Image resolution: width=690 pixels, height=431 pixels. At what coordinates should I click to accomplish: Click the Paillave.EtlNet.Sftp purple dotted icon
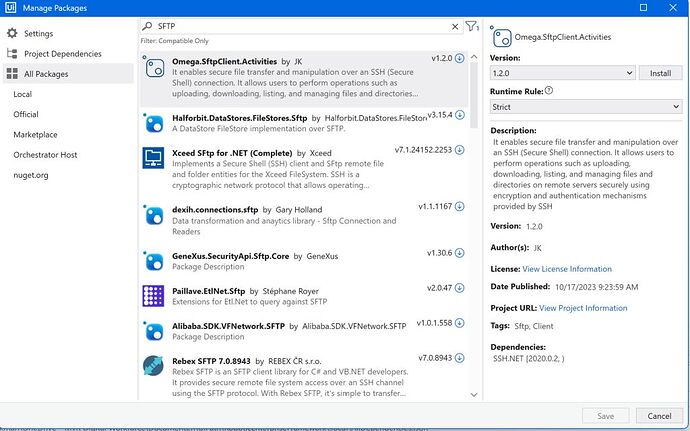153,296
